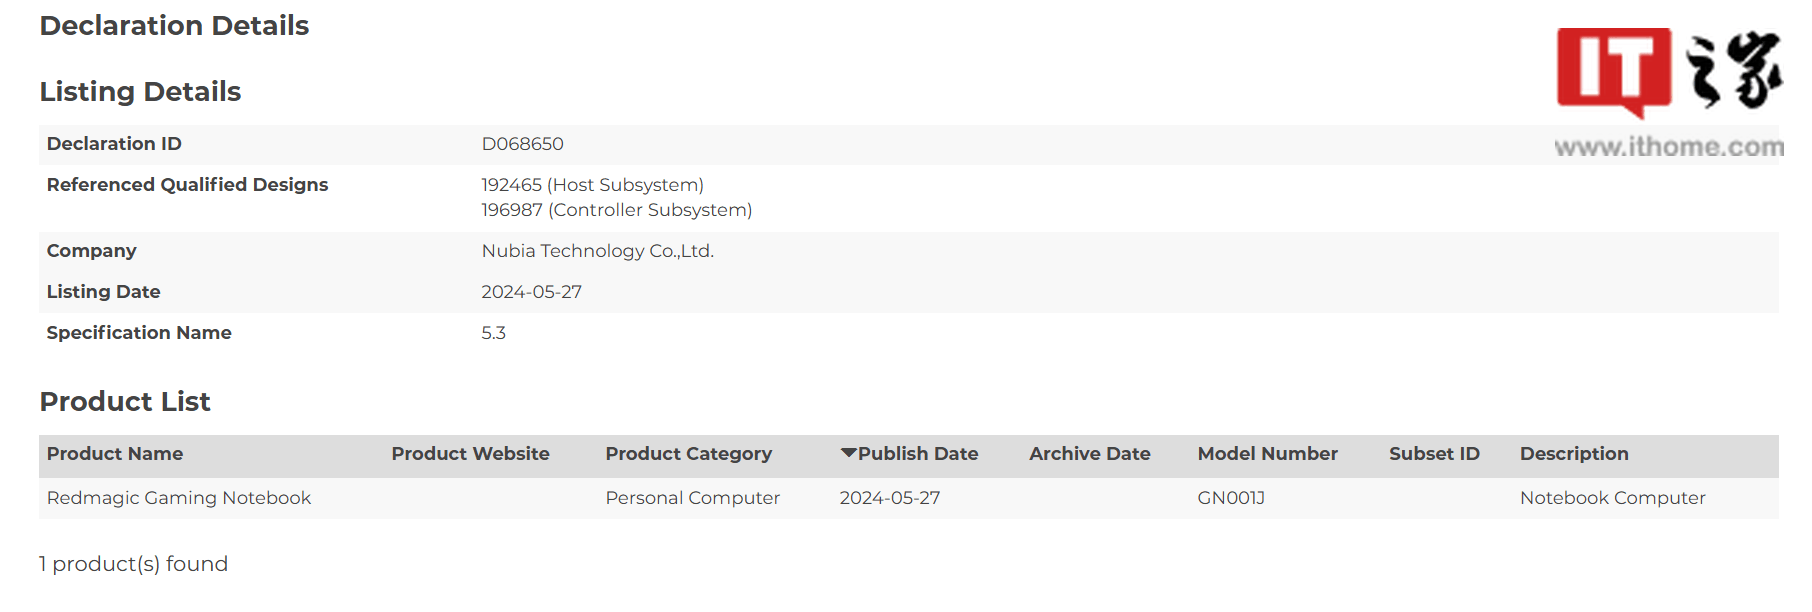Sort by Product Category column header
Image resolution: width=1812 pixels, height=612 pixels.
pyautogui.click(x=688, y=454)
